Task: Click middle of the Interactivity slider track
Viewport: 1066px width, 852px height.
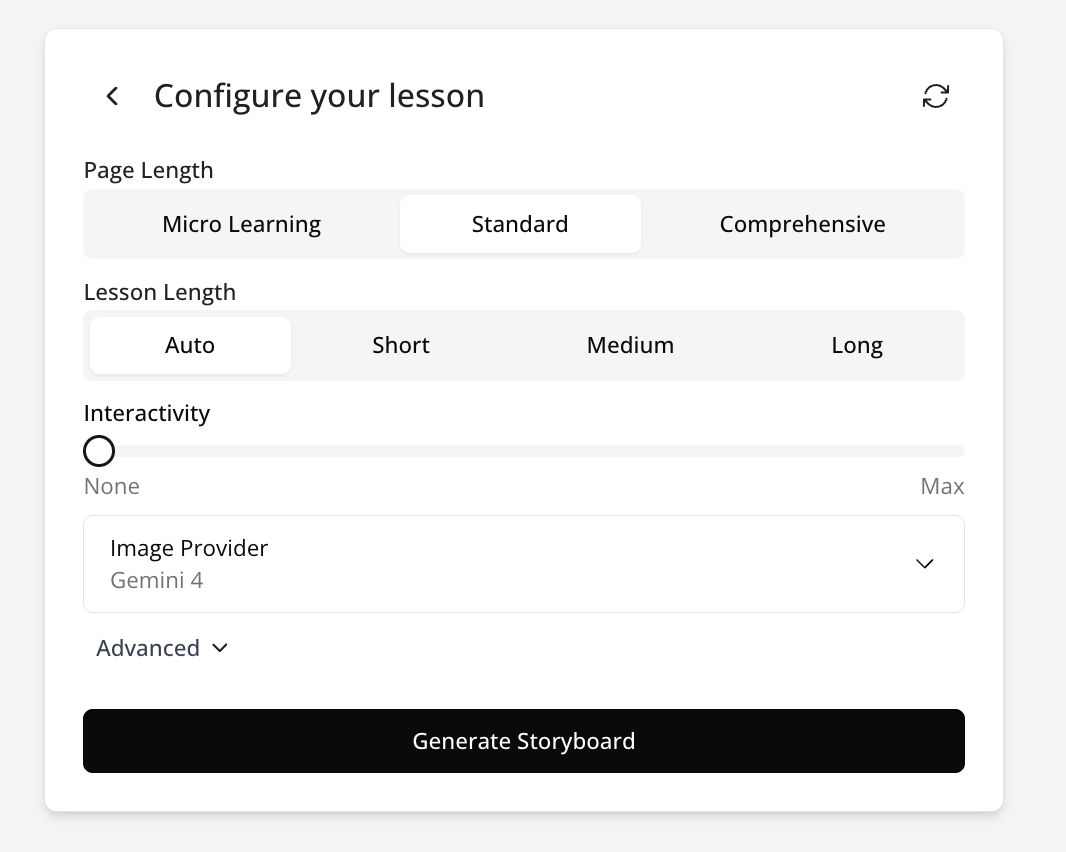Action: (524, 451)
